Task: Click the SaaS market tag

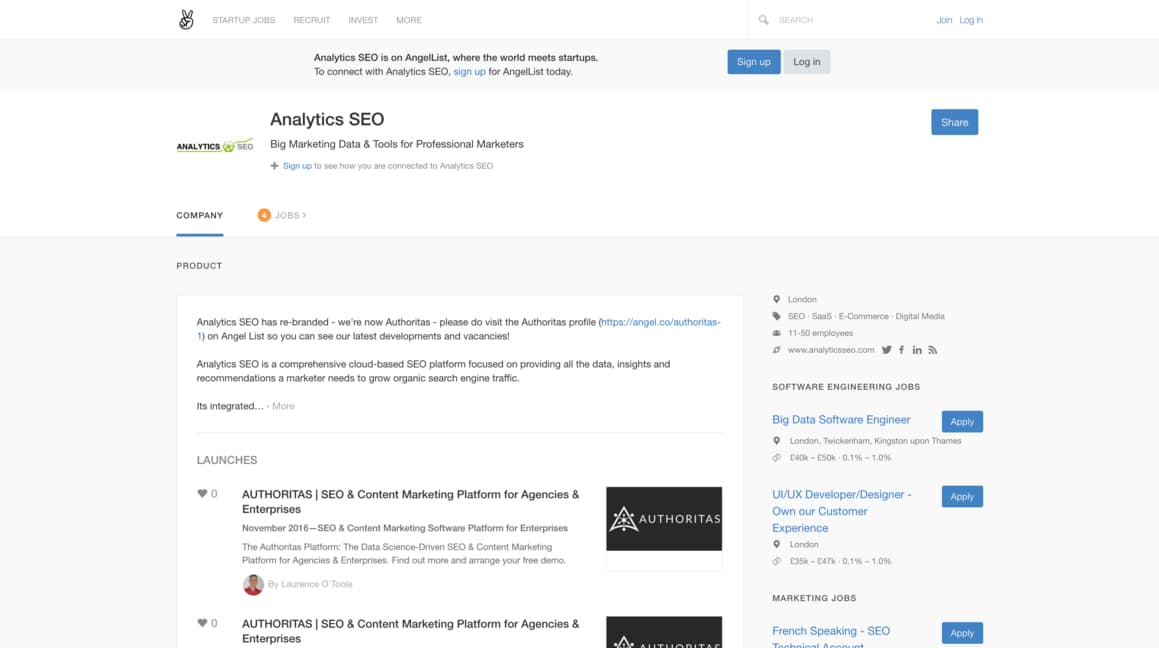Action: point(821,316)
